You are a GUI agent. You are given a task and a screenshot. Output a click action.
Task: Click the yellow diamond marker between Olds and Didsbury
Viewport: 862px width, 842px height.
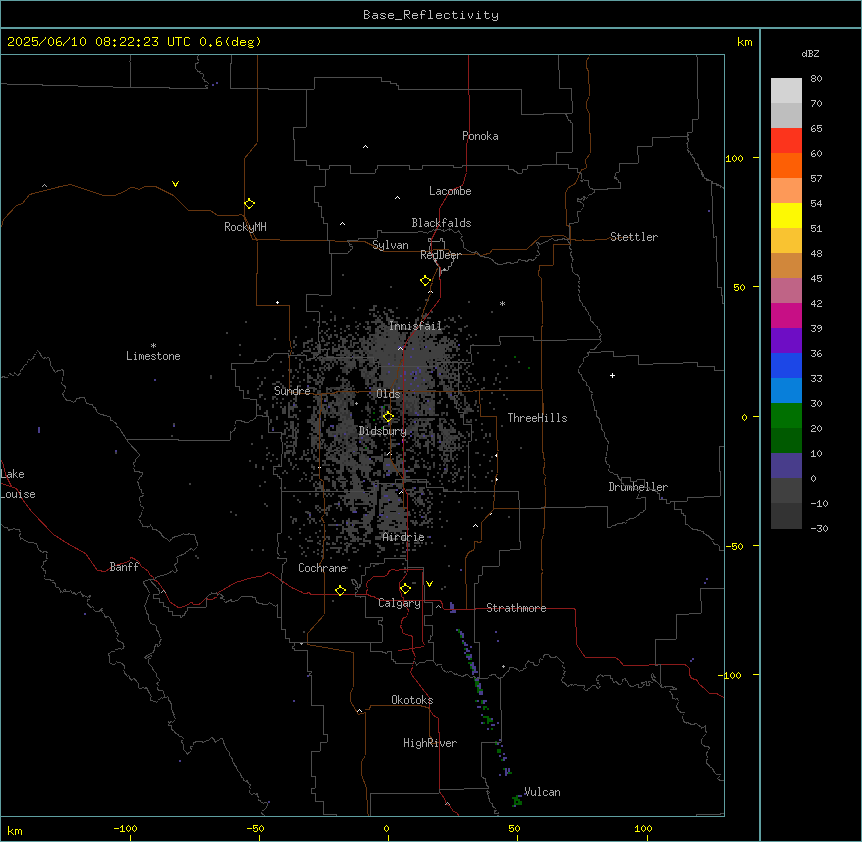[x=388, y=416]
